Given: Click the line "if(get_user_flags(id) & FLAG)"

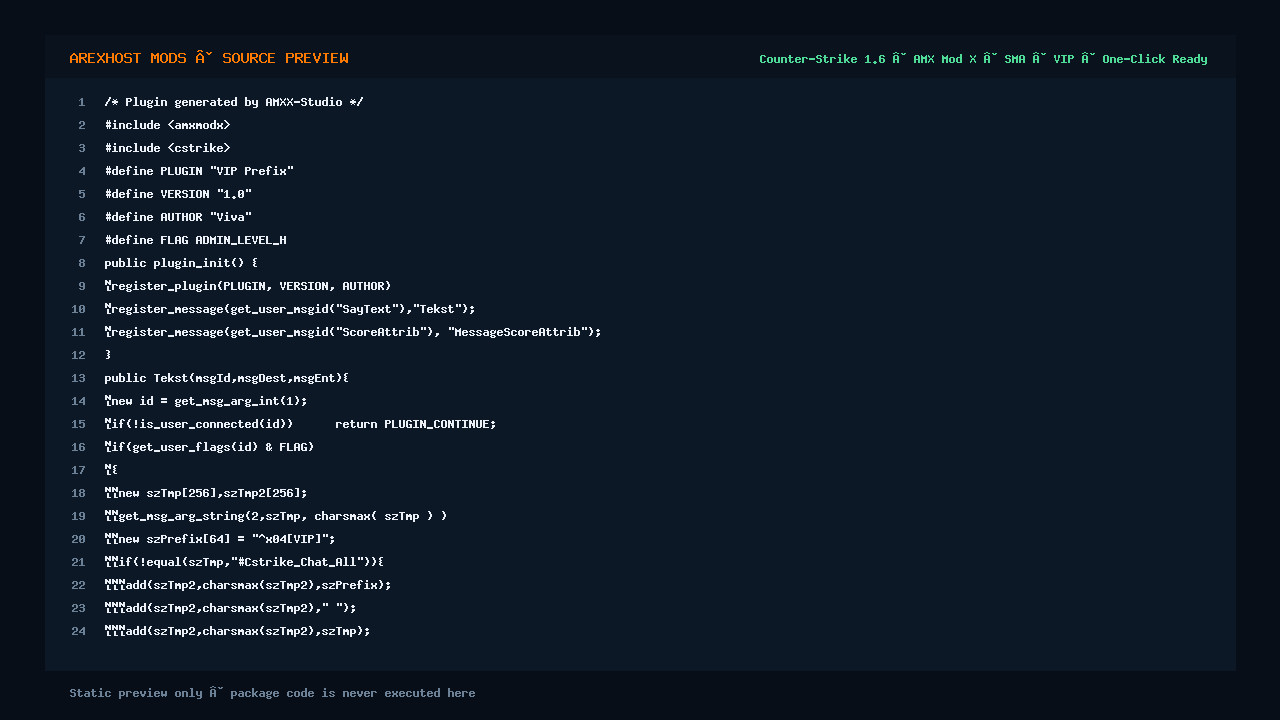Looking at the screenshot, I should 209,447.
